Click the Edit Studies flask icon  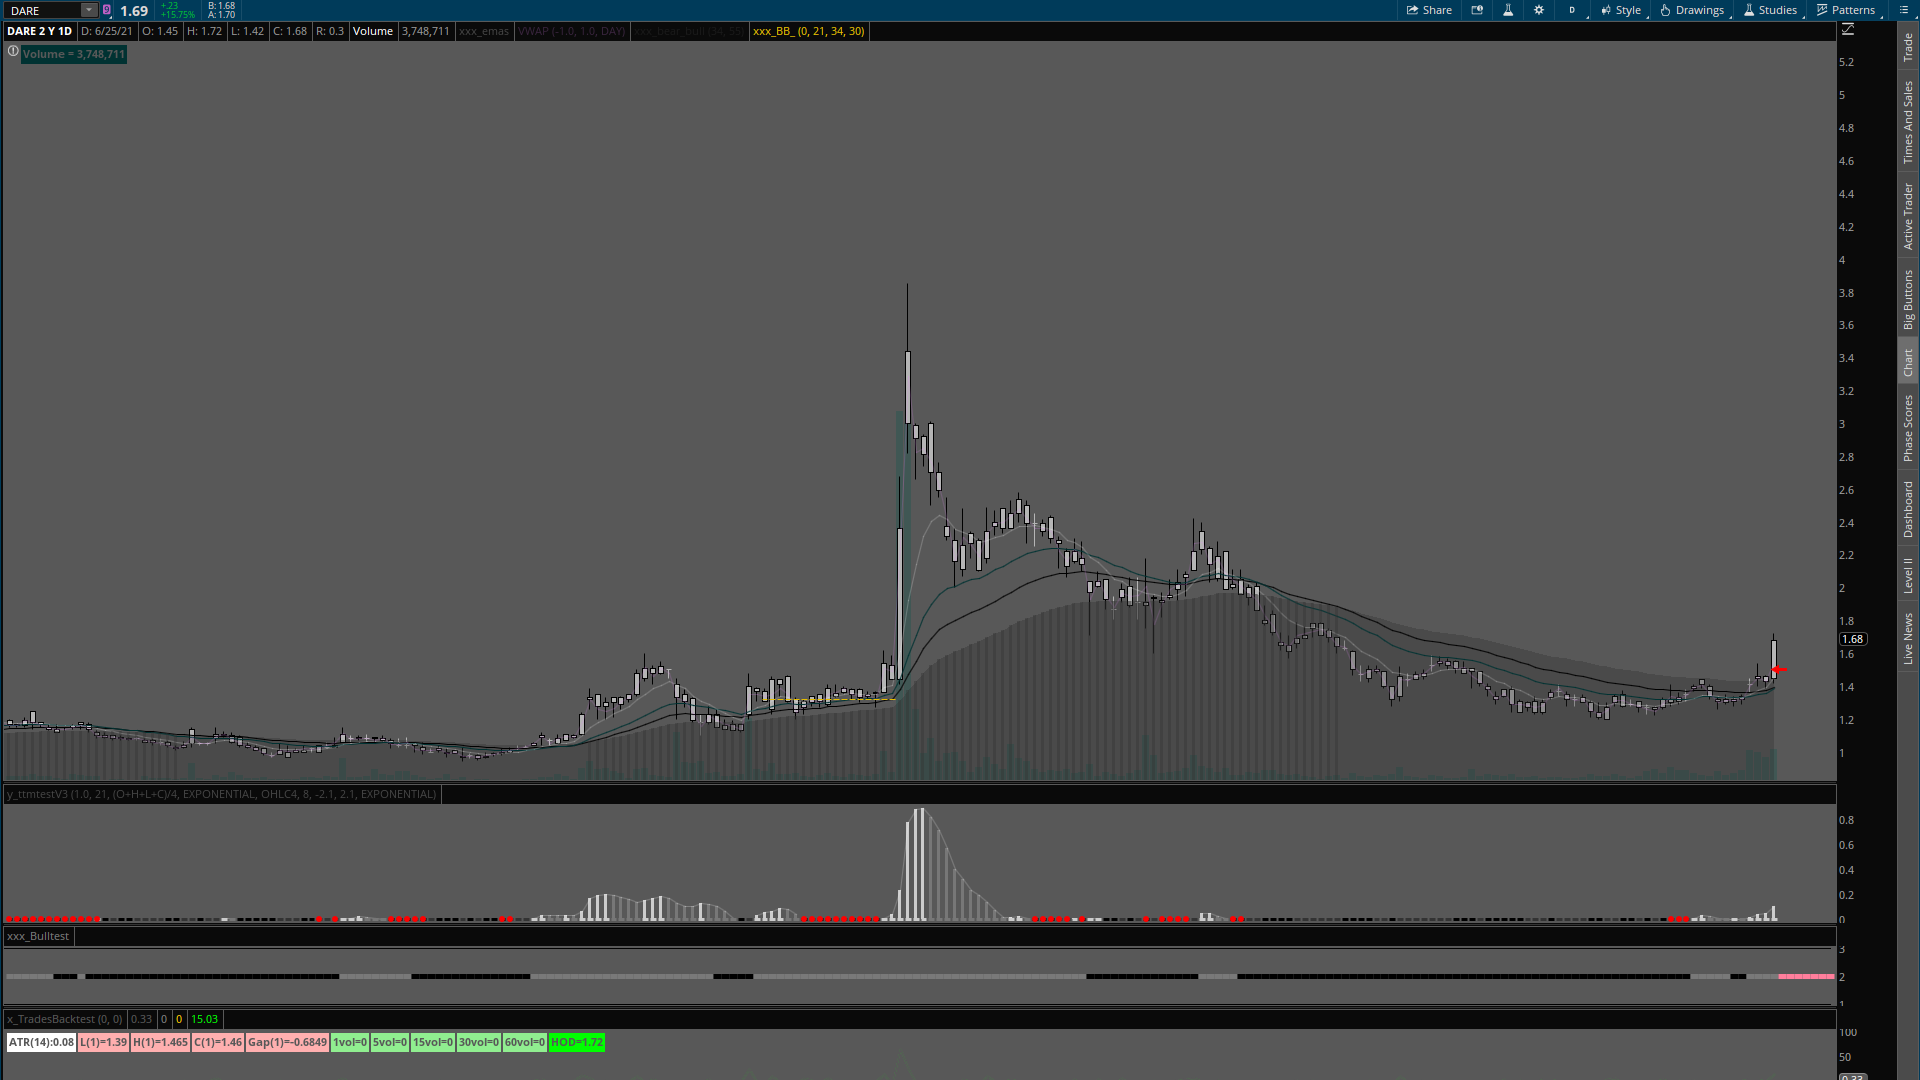(1508, 10)
